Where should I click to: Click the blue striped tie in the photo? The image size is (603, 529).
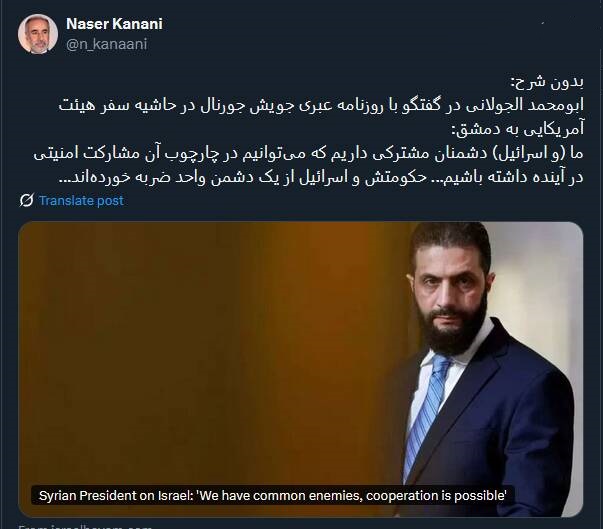[x=426, y=411]
